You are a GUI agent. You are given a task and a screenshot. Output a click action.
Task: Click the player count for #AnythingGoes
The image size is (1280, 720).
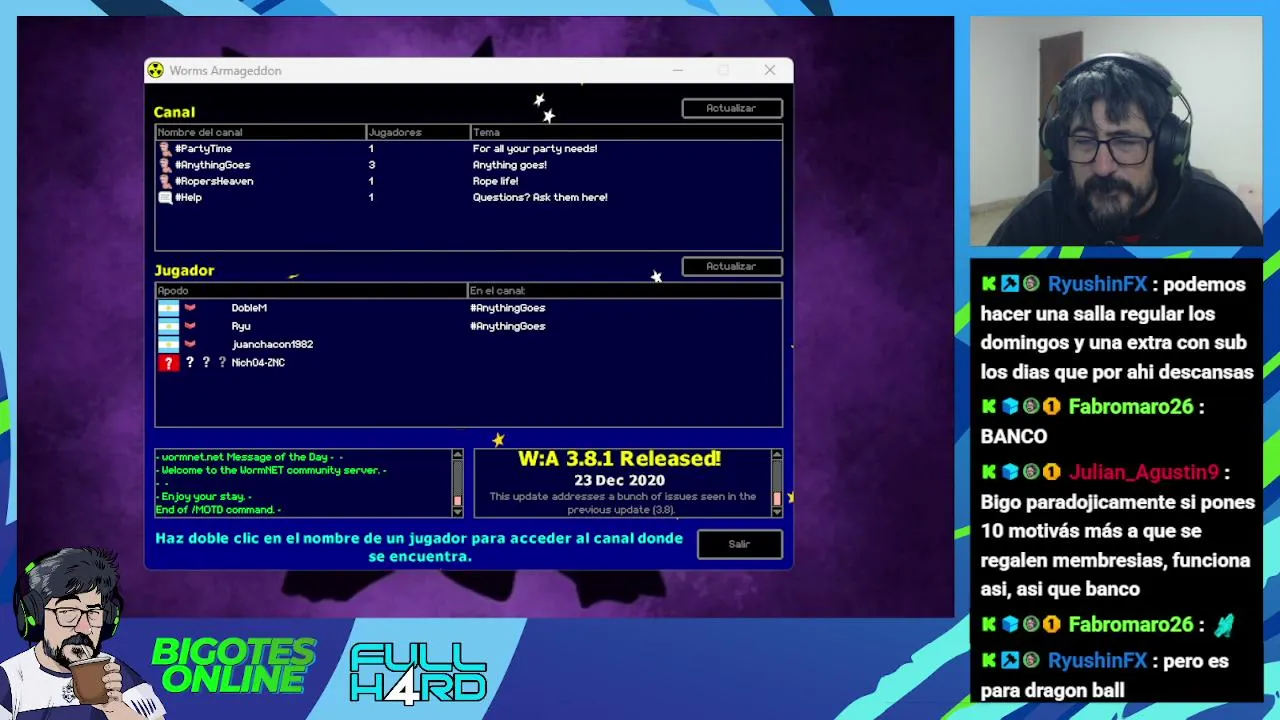pos(372,165)
